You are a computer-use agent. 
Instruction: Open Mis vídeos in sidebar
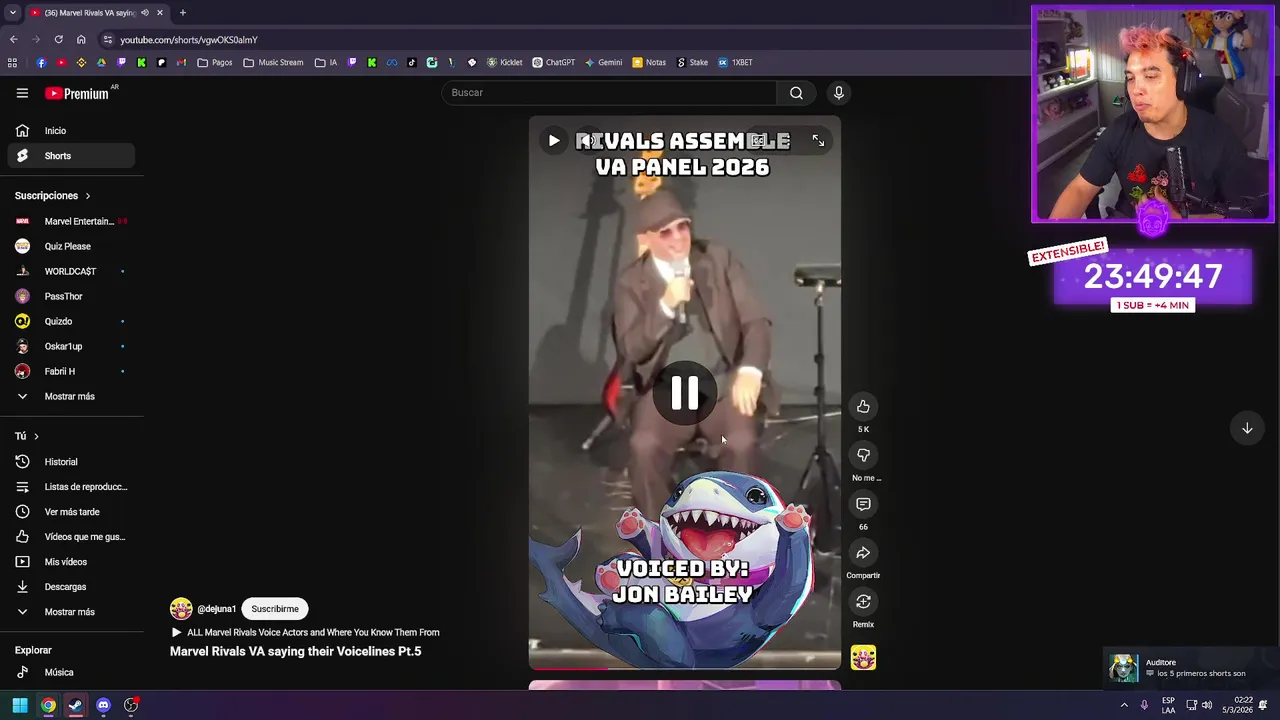72,562
